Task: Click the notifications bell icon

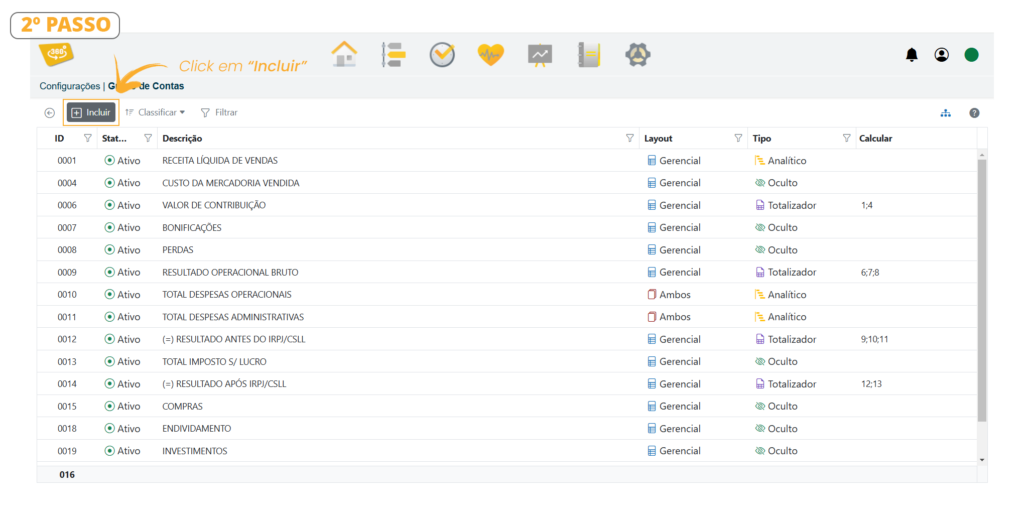Action: click(x=912, y=55)
